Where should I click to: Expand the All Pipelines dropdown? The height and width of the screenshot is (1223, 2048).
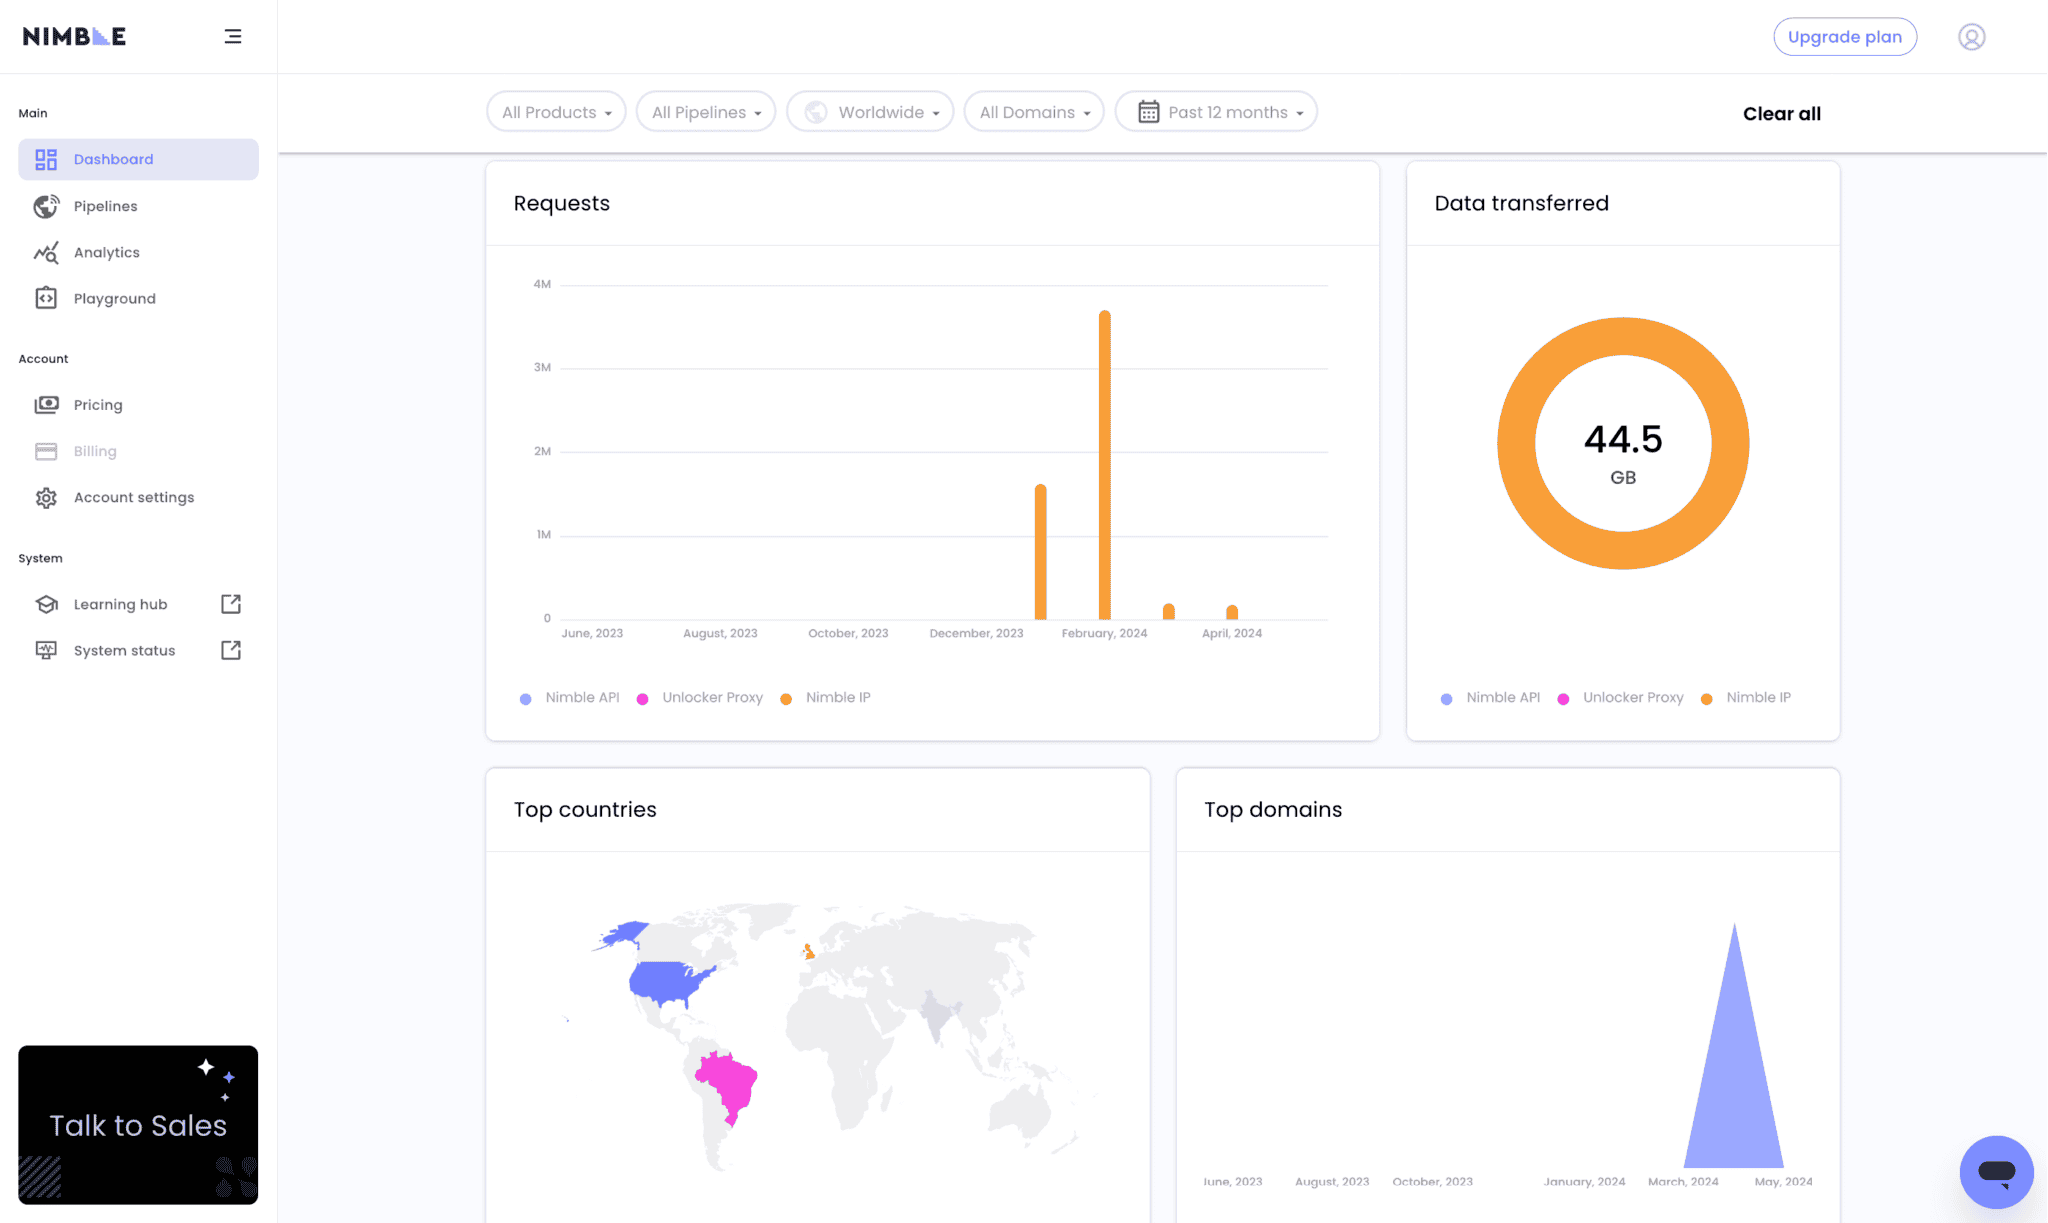coord(706,112)
